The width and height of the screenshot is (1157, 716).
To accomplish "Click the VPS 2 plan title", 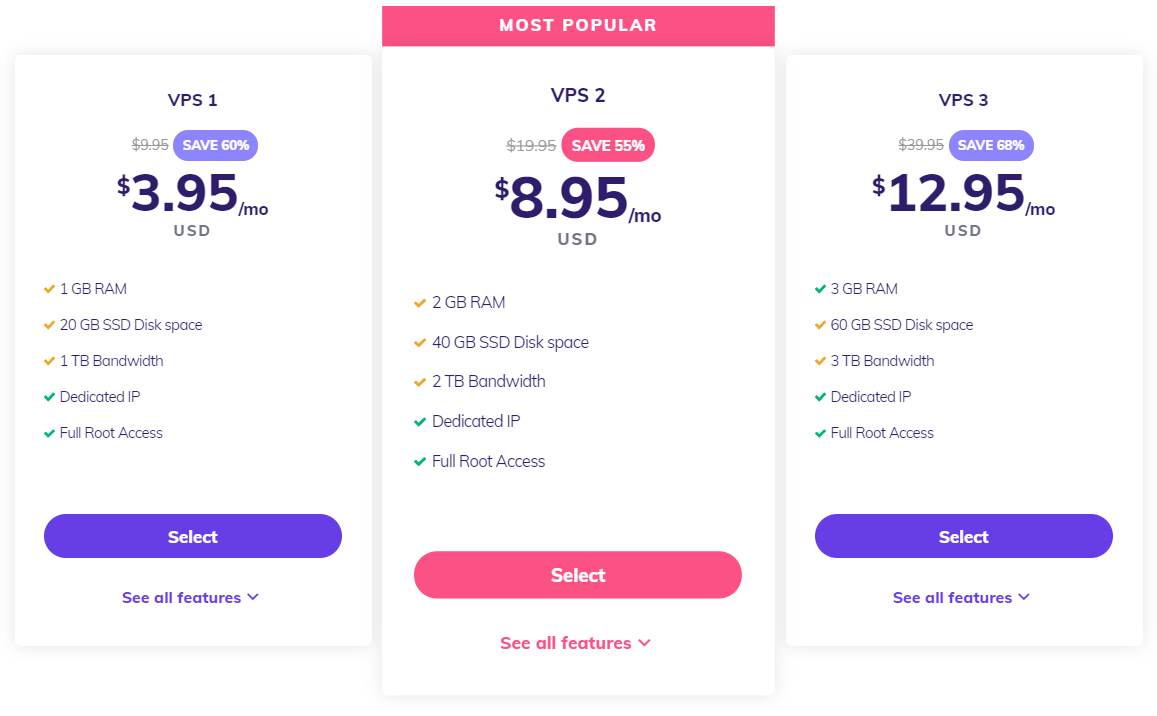I will pos(577,95).
